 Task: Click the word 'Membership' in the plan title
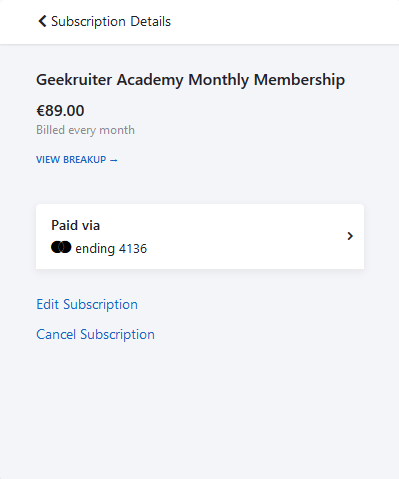(x=299, y=80)
